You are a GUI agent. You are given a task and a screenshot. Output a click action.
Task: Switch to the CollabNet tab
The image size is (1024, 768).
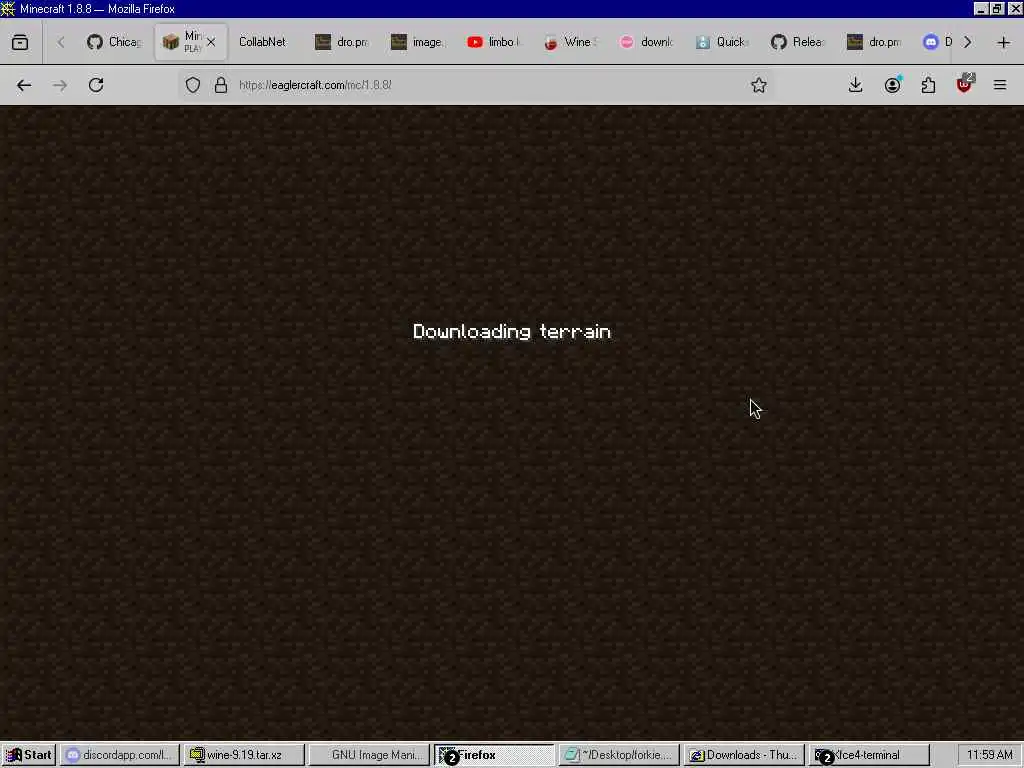coord(262,42)
